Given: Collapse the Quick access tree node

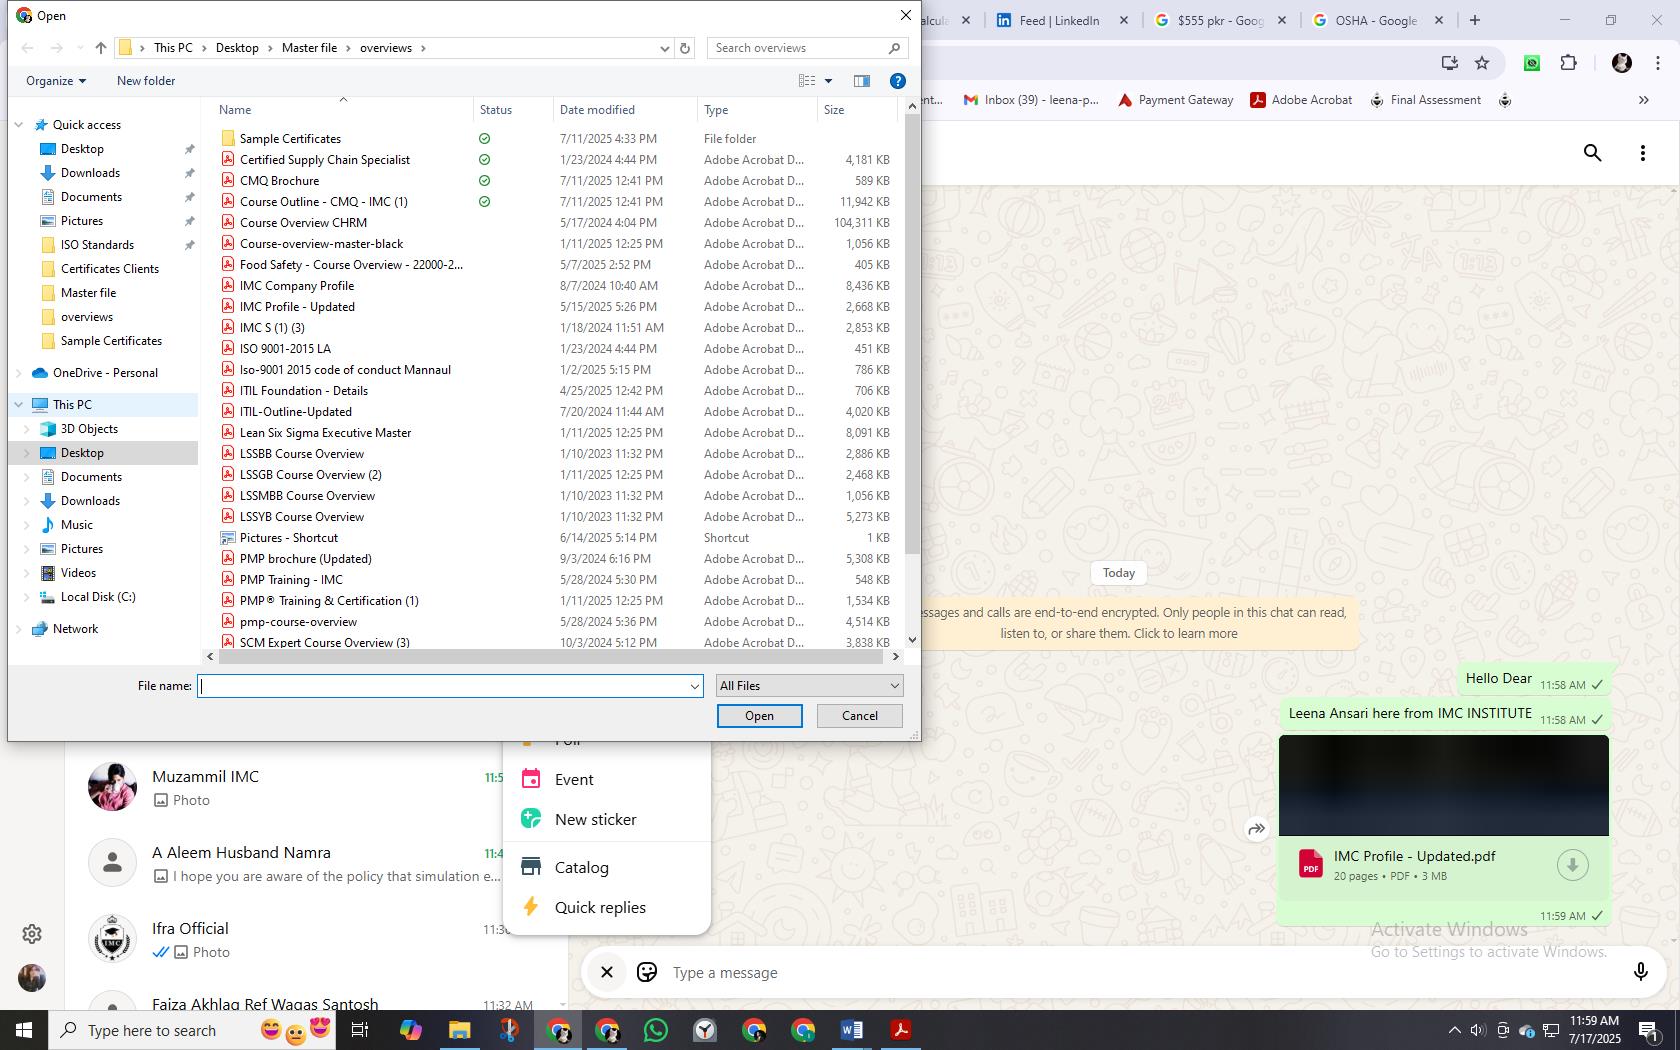Looking at the screenshot, I should 18,125.
